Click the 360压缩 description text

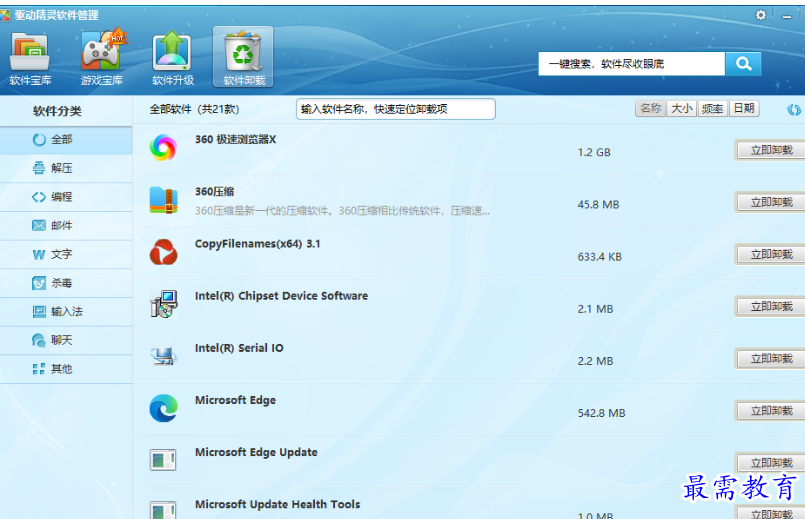[x=342, y=211]
